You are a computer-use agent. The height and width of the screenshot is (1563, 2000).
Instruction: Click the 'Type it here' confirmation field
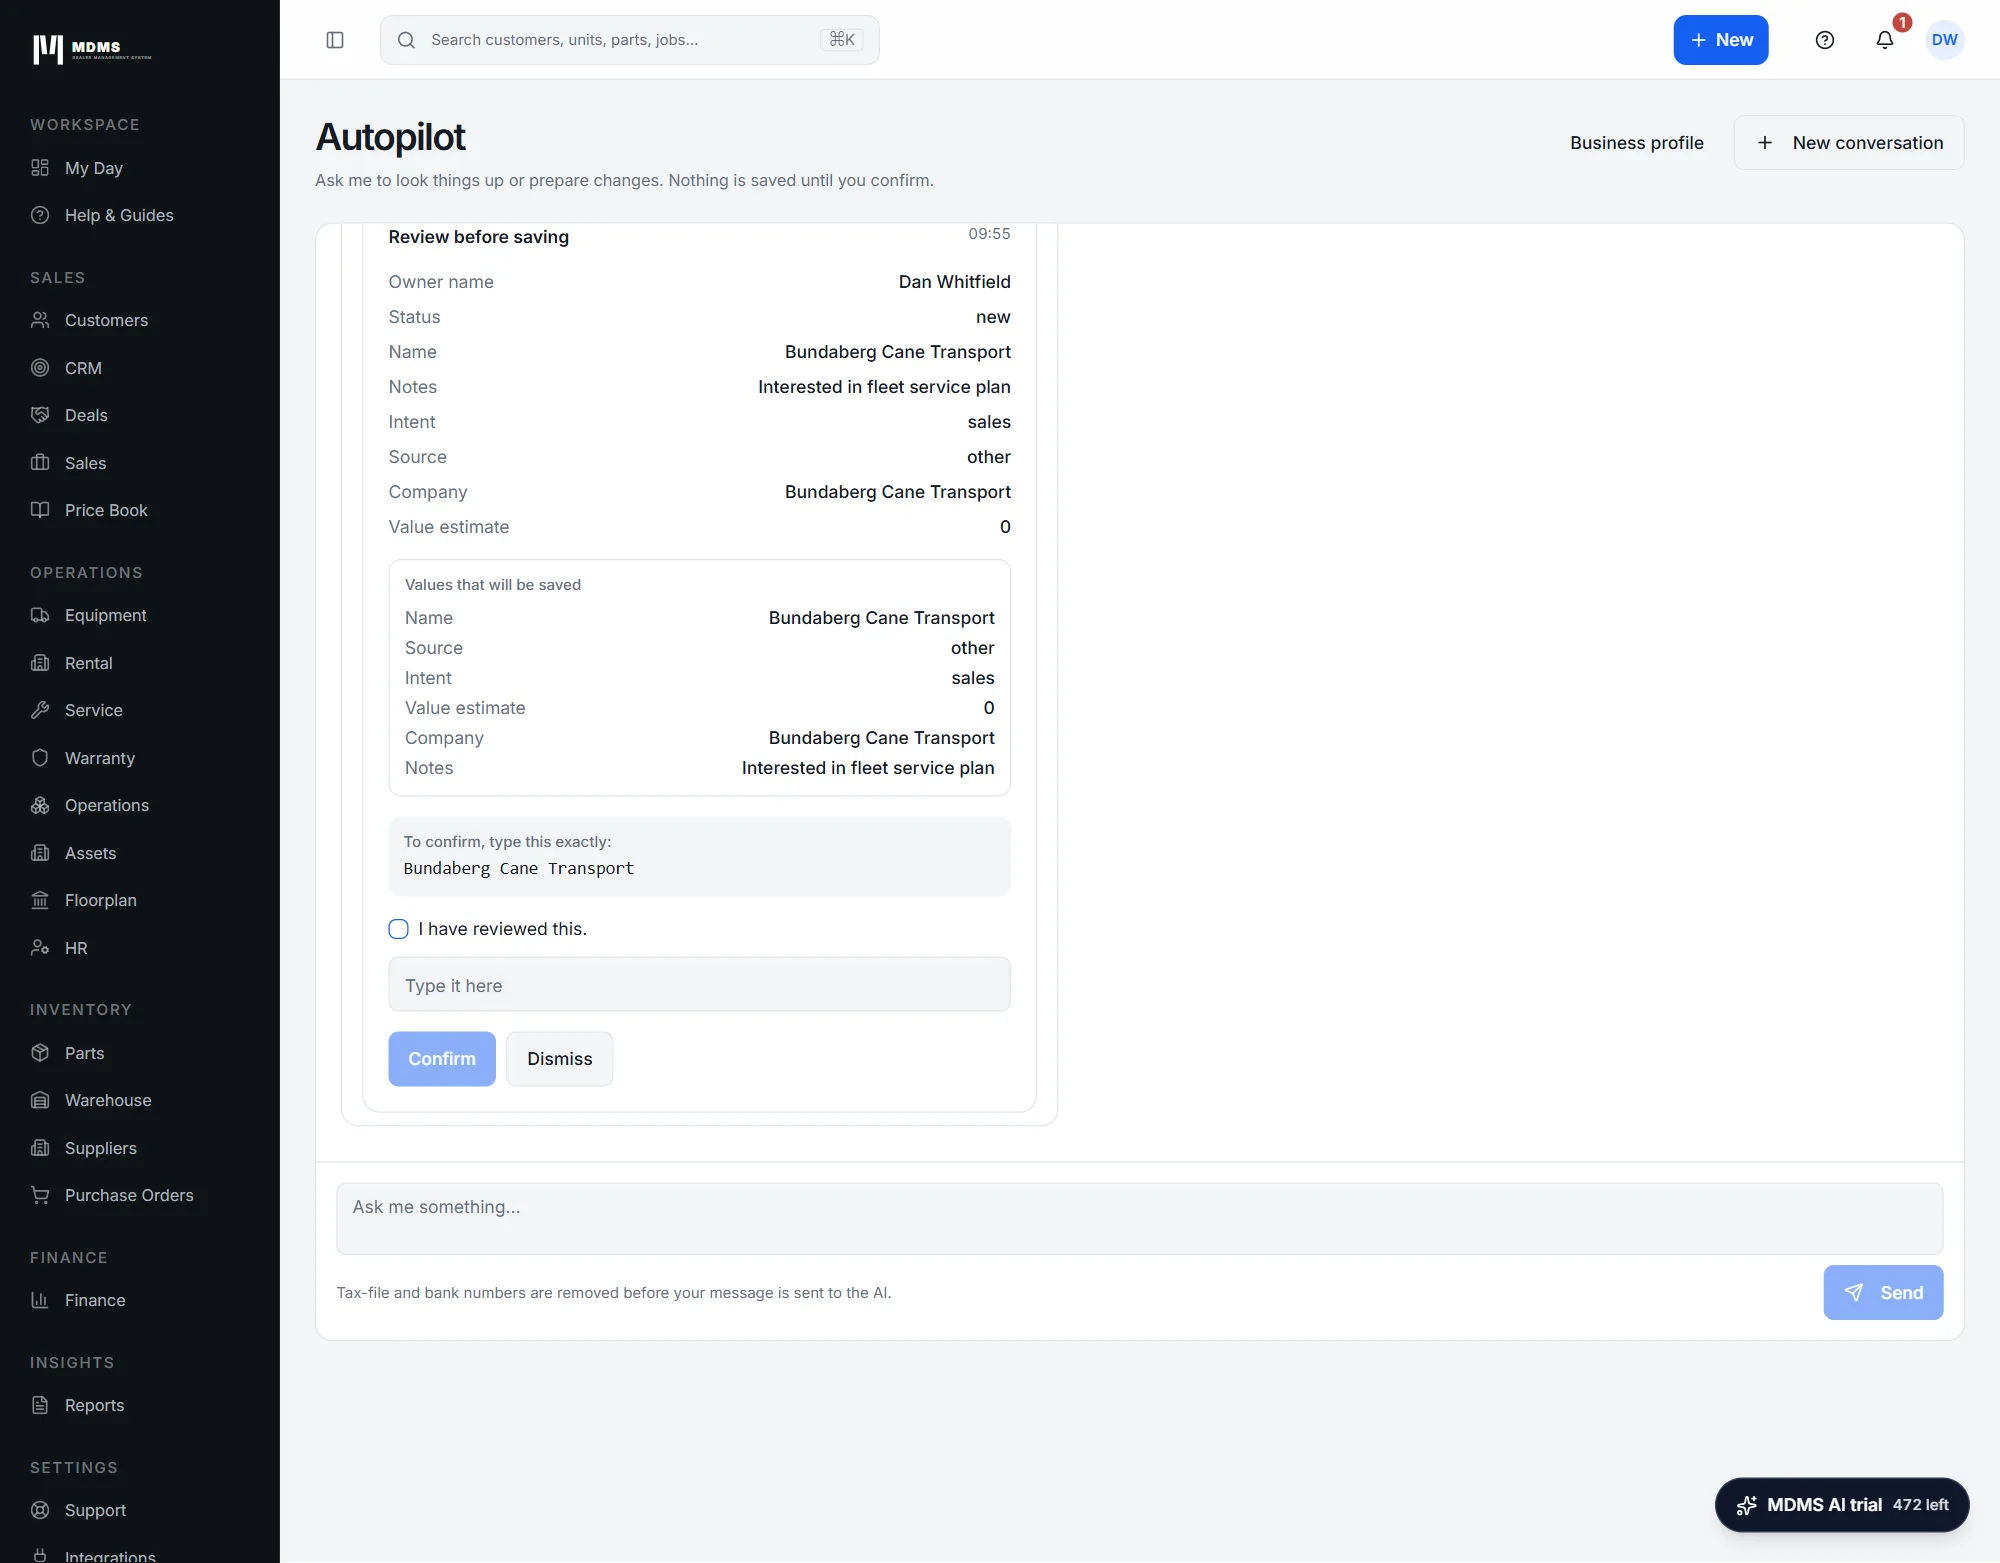[x=699, y=985]
